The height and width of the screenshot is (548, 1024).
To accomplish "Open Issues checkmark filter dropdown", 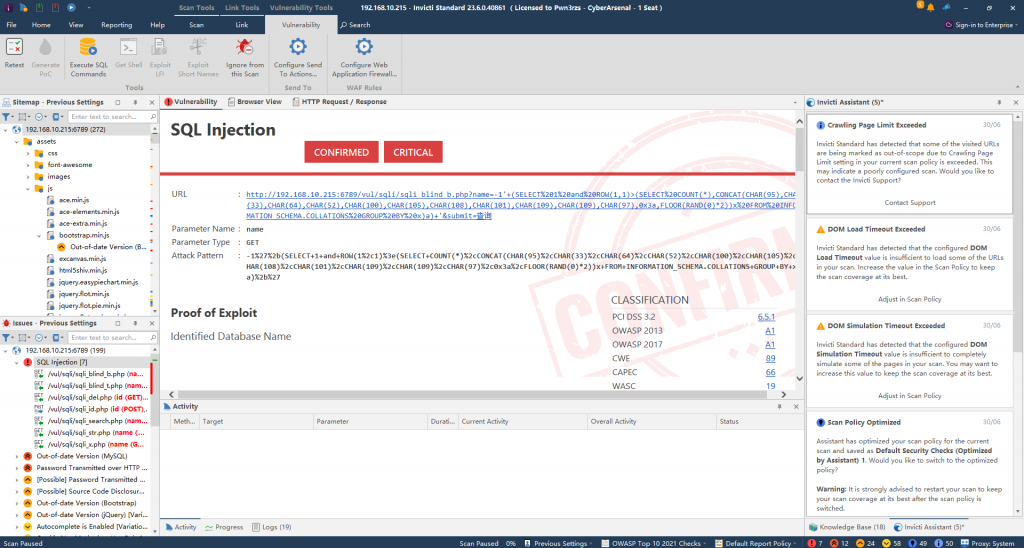I will [x=41, y=338].
